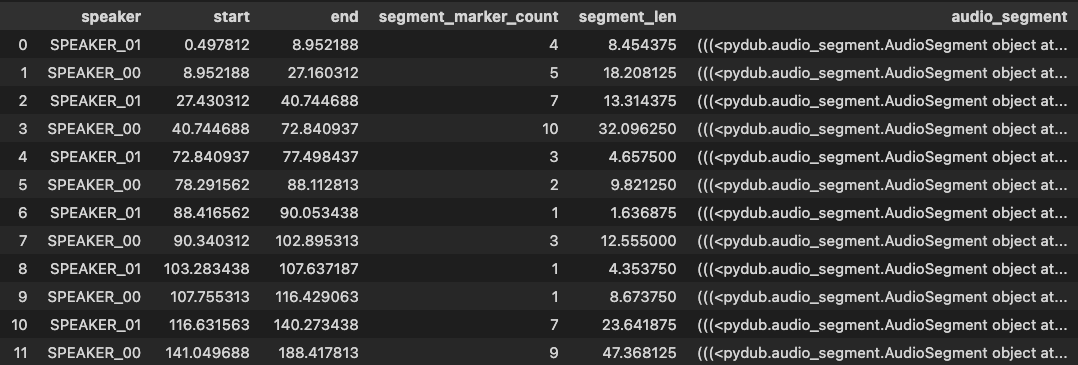Image resolution: width=1078 pixels, height=365 pixels.
Task: Click segment_len value 8.454375
Action: point(643,45)
